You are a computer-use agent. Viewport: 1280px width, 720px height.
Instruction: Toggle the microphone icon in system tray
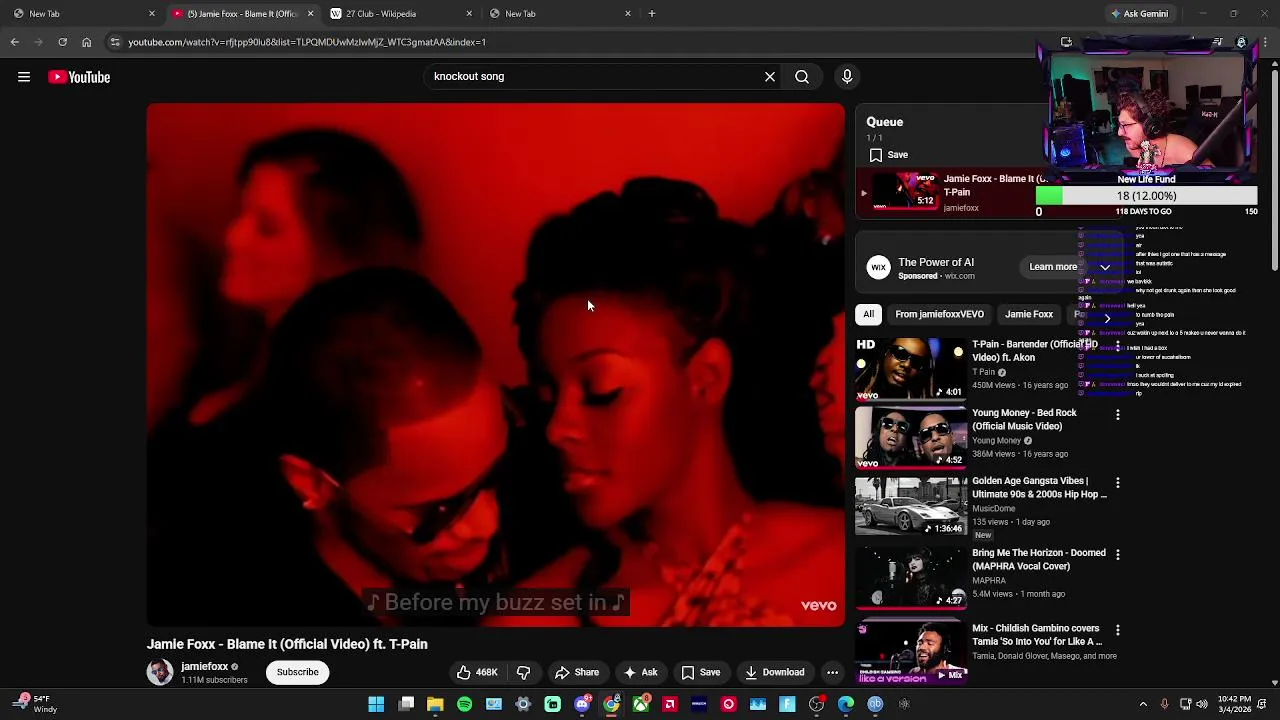pyautogui.click(x=1164, y=704)
